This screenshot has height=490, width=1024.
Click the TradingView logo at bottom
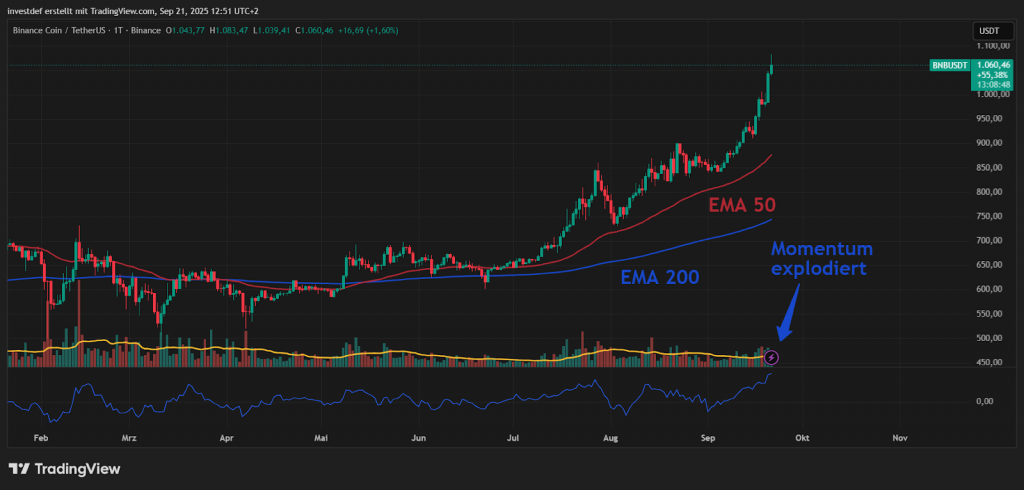click(64, 468)
